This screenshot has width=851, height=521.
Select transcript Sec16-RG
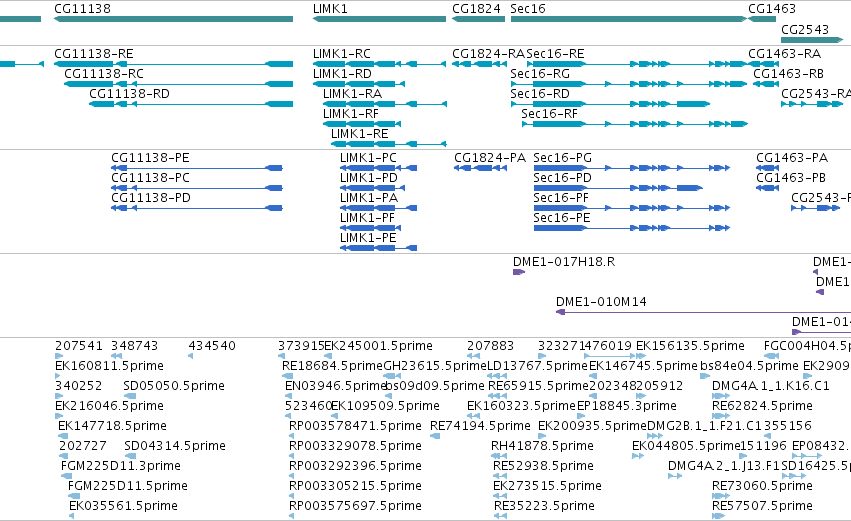[540, 74]
